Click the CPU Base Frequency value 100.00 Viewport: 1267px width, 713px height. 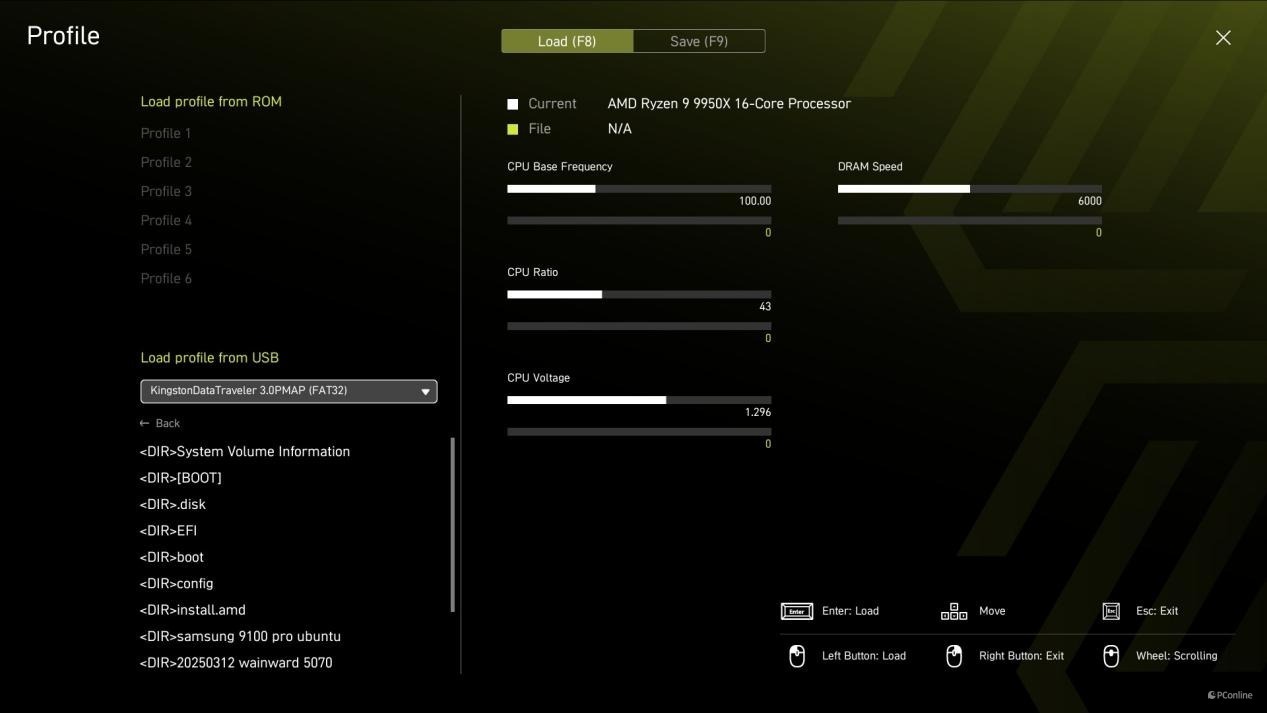pyautogui.click(x=755, y=201)
